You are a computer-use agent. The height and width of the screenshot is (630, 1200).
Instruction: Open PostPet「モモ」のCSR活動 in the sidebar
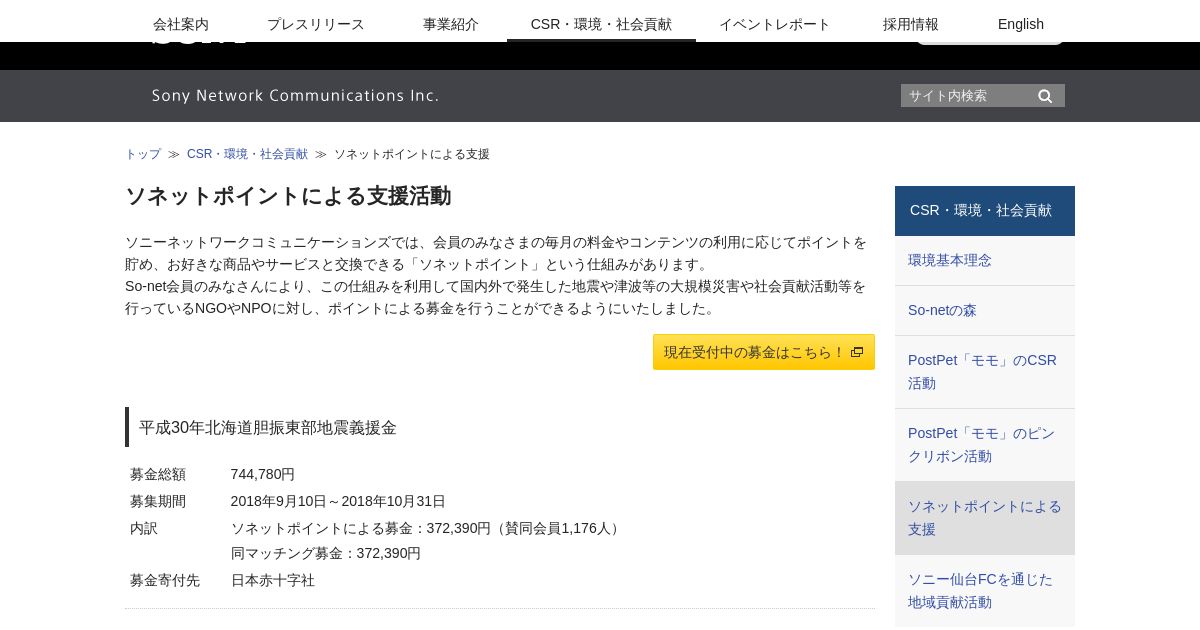point(985,372)
